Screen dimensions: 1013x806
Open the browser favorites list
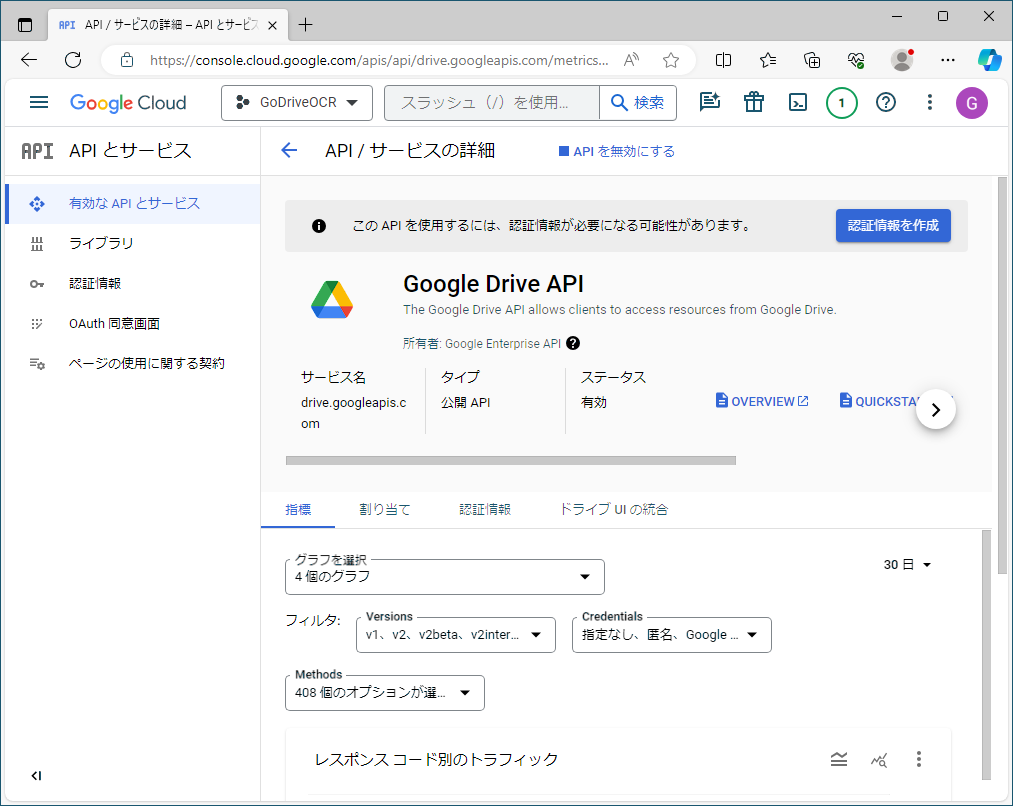pos(768,60)
